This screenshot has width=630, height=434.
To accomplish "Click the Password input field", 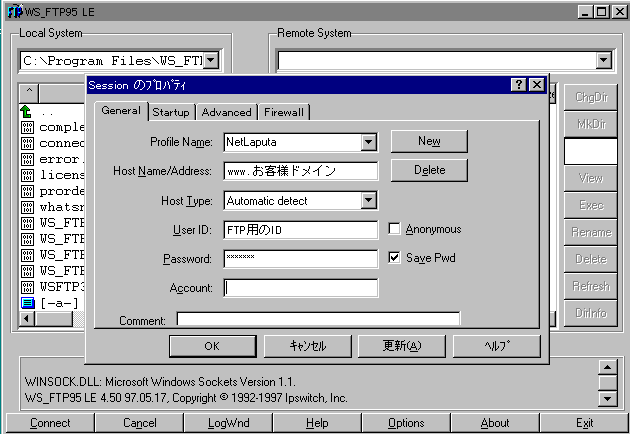I will coord(301,258).
